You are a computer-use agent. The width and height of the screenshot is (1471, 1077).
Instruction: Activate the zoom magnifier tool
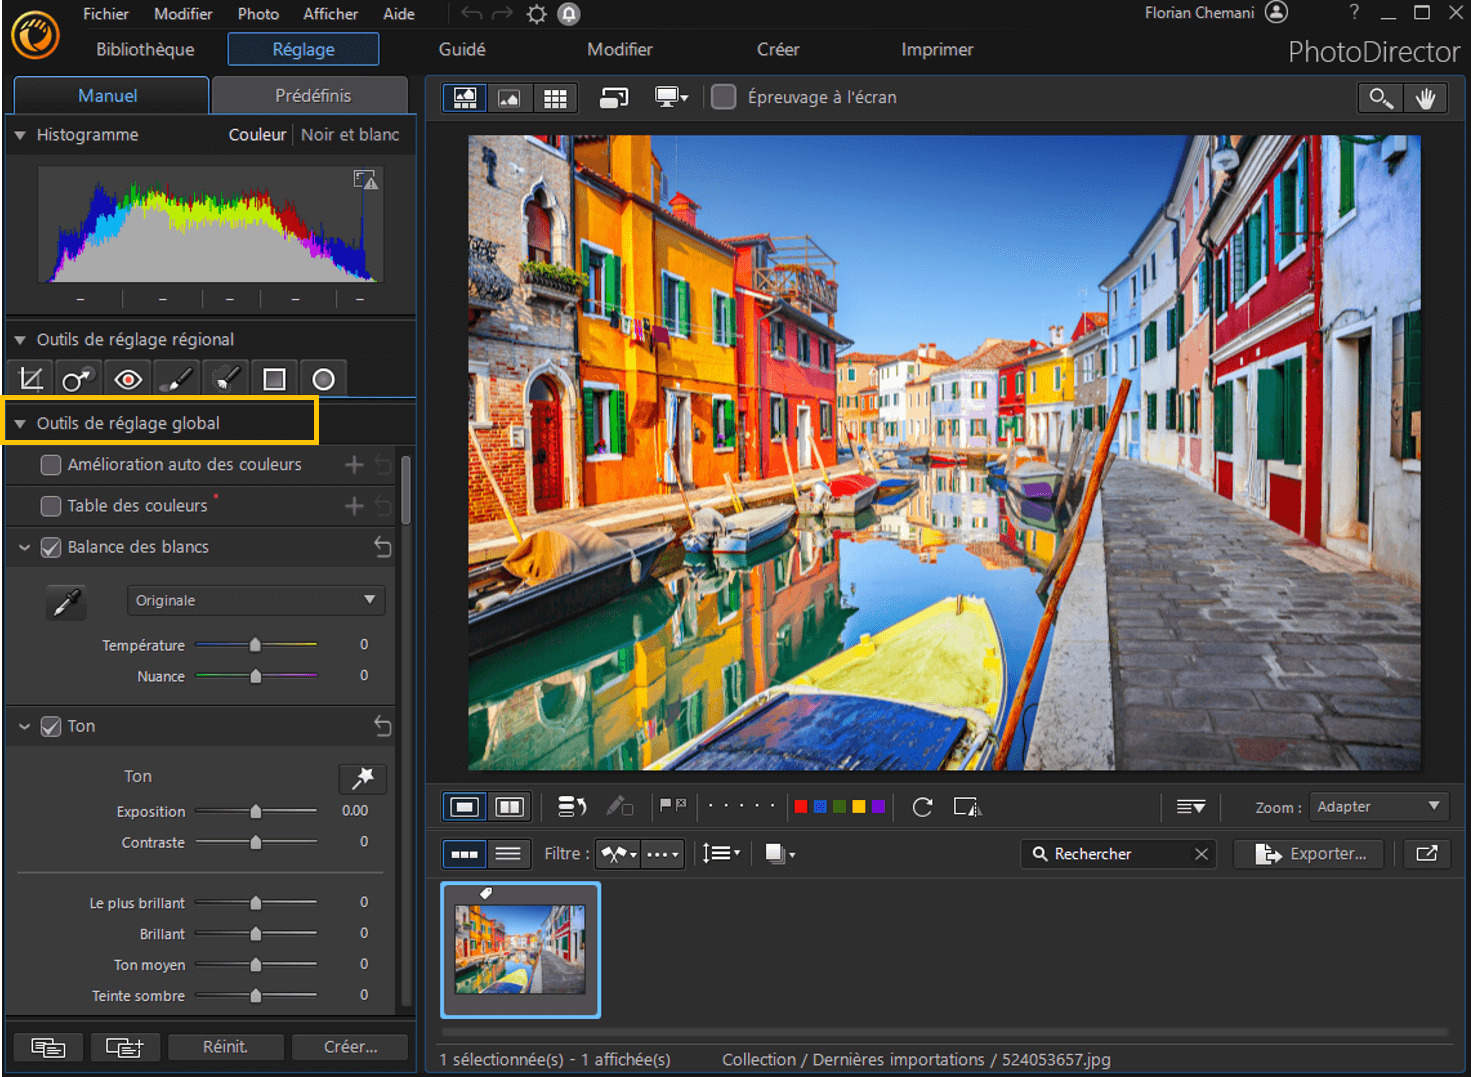coord(1380,97)
